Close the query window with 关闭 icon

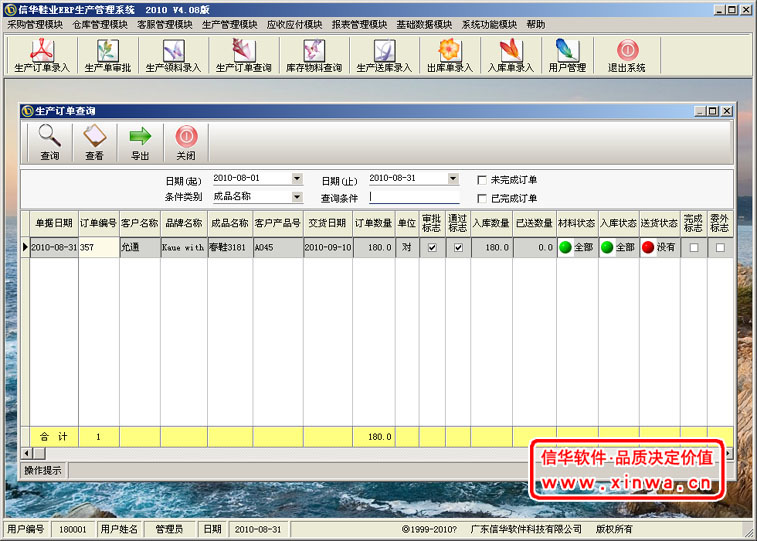186,142
